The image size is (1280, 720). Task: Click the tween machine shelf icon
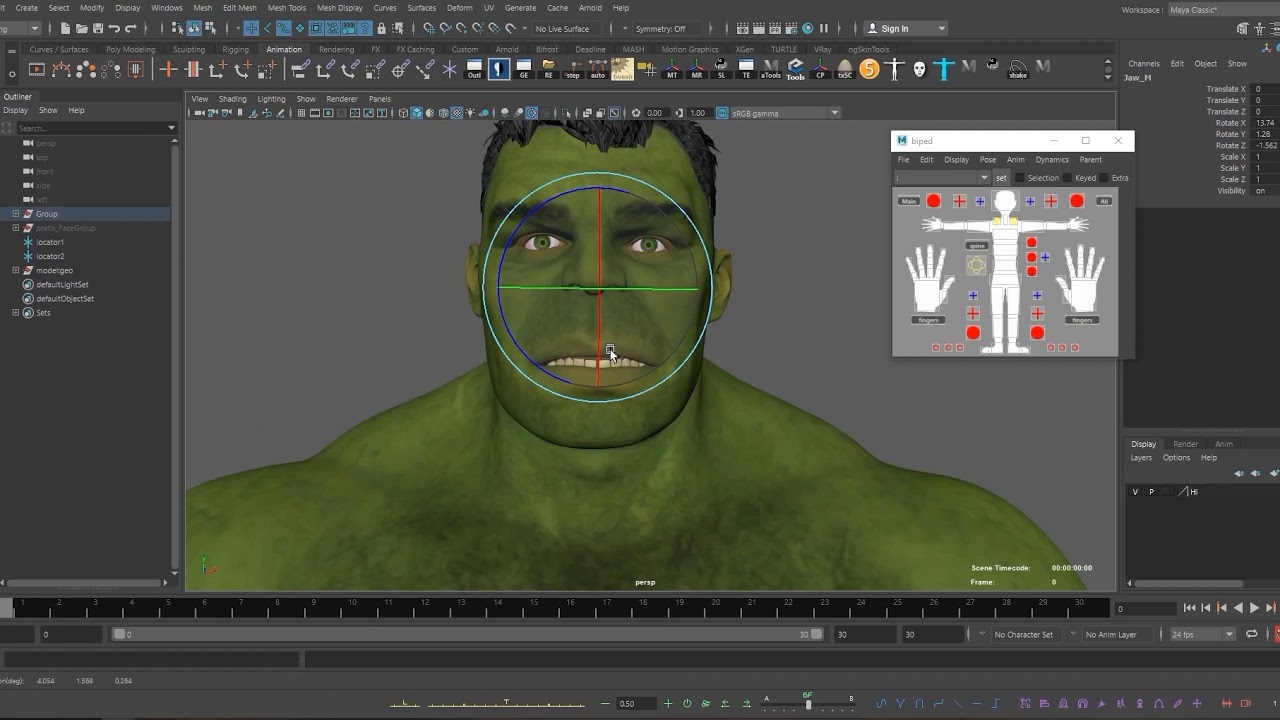tap(622, 68)
